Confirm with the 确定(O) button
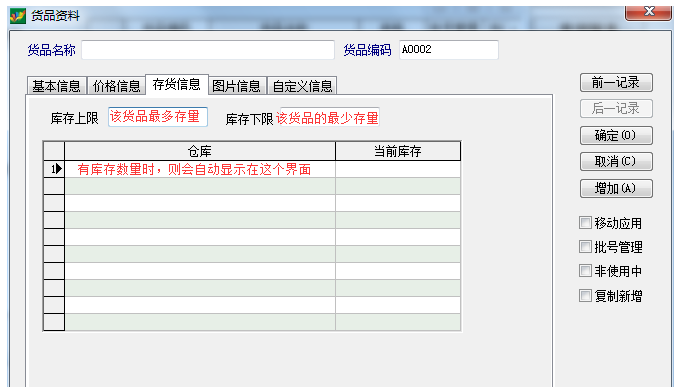This screenshot has height=387, width=675. [x=616, y=136]
